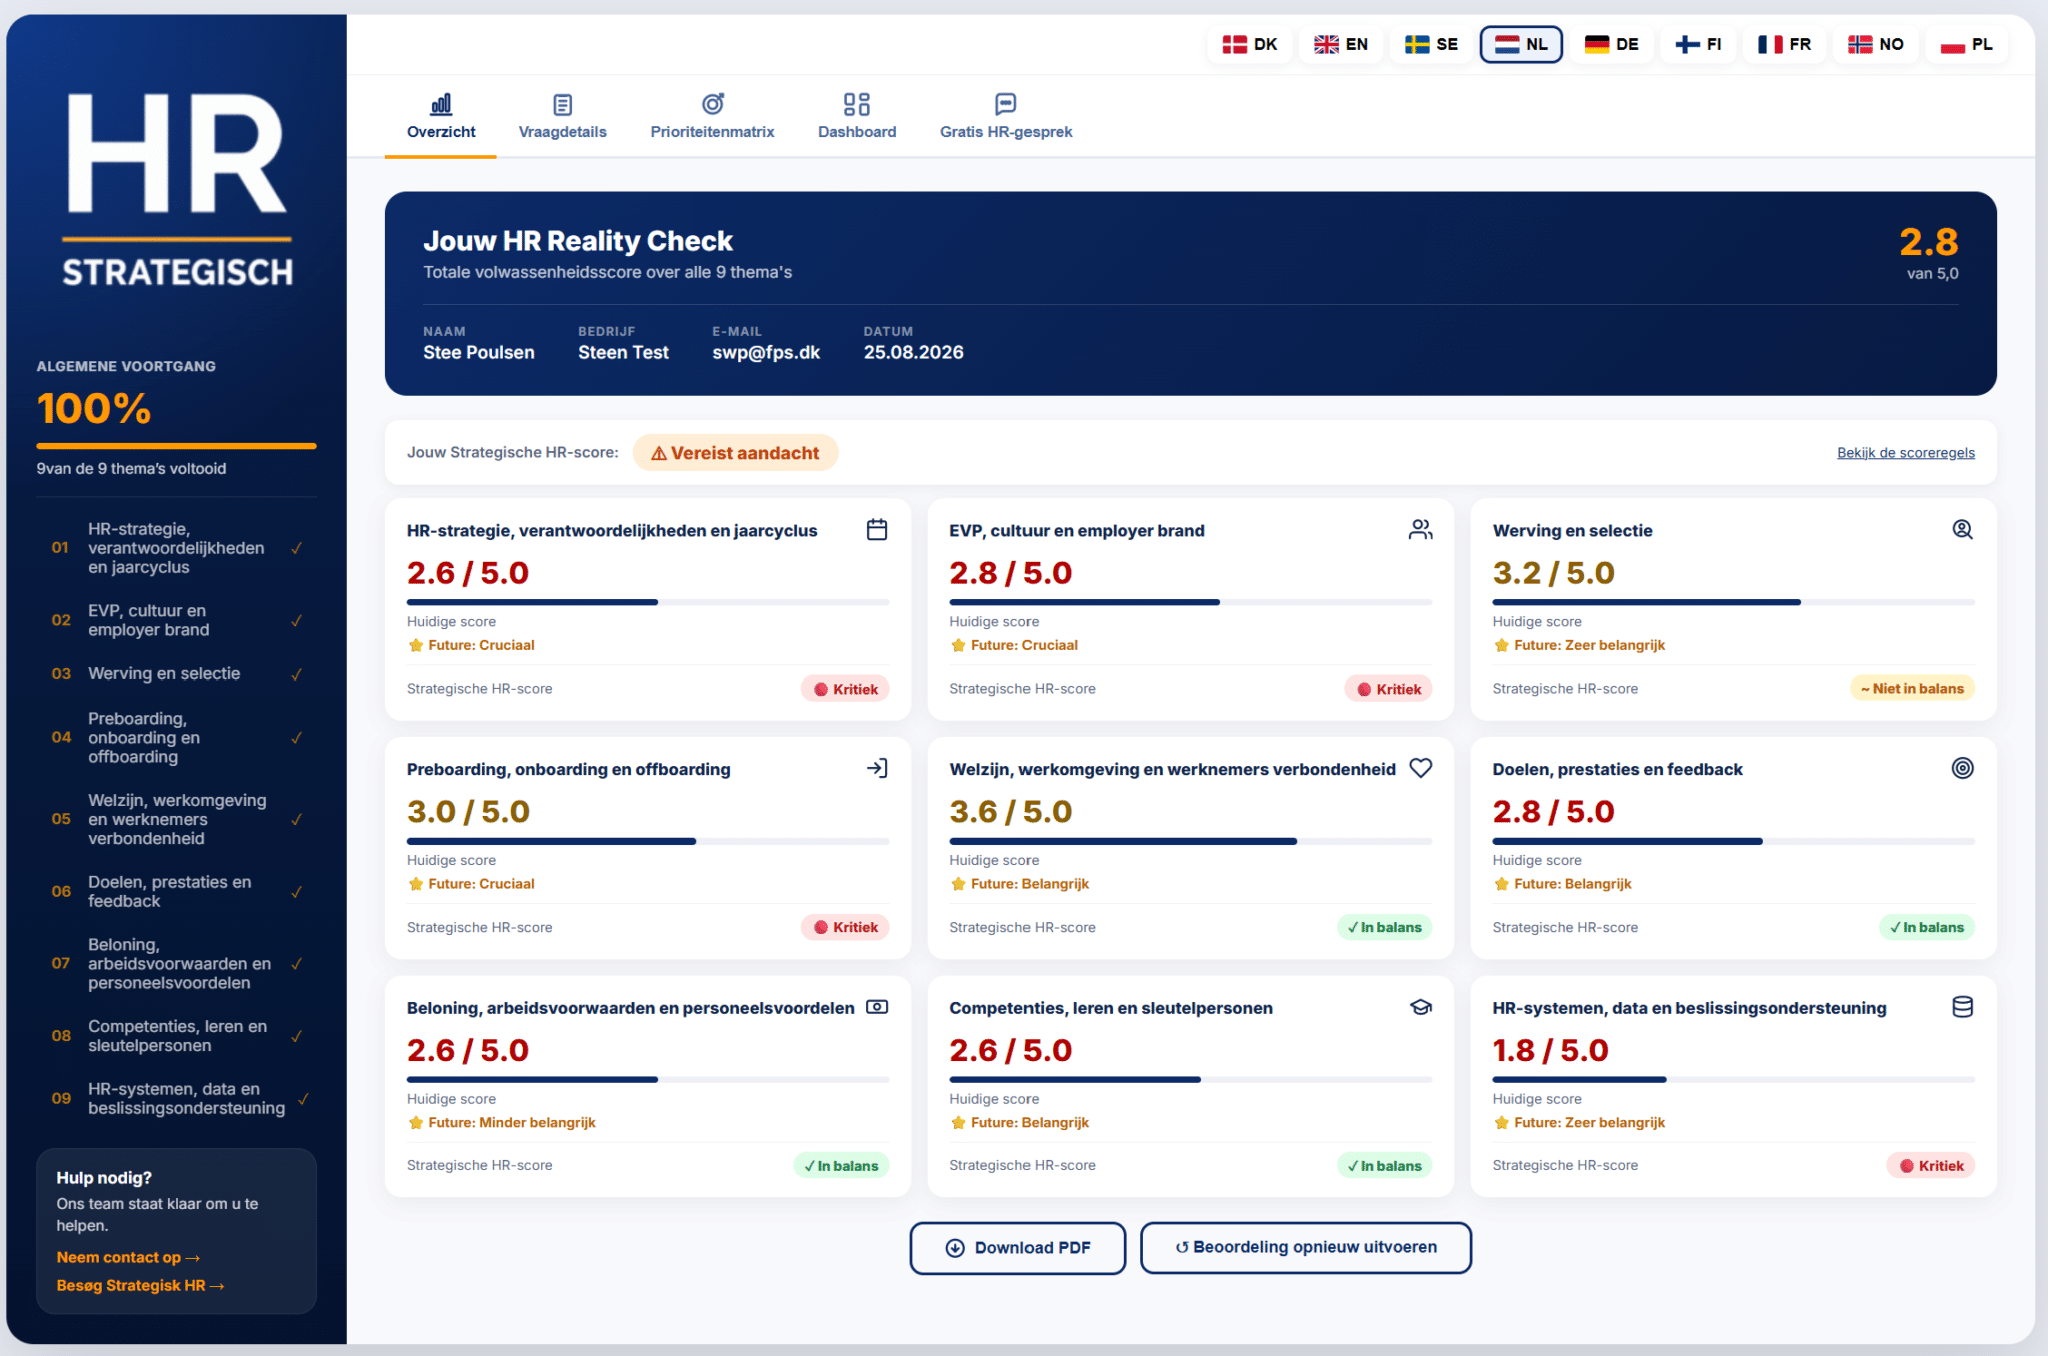The height and width of the screenshot is (1356, 2048).
Task: Click arrow icon on Preboarding onboarding card
Action: (877, 768)
